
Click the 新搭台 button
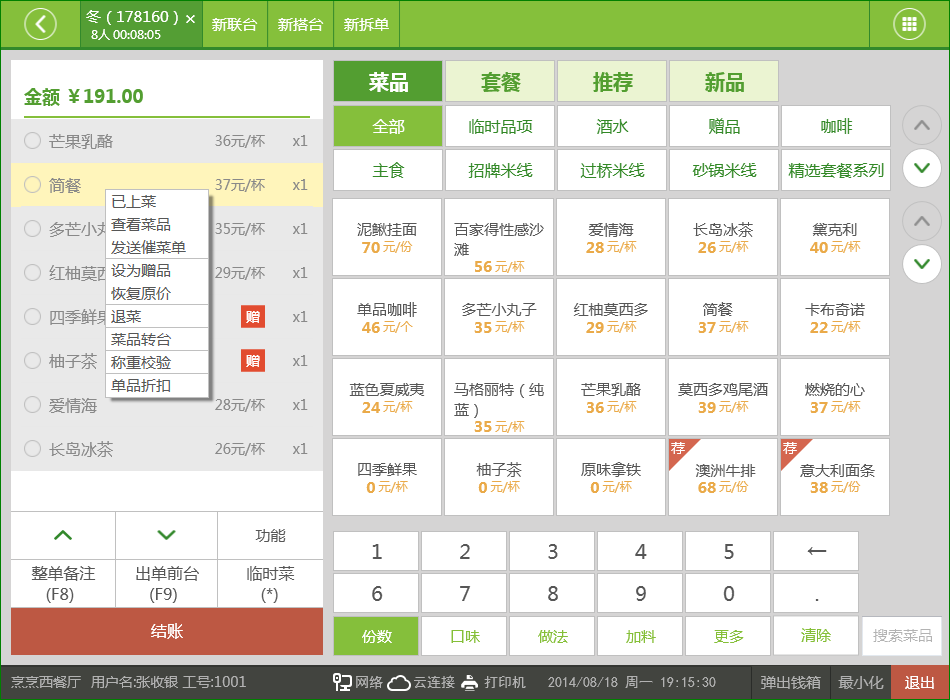point(300,24)
